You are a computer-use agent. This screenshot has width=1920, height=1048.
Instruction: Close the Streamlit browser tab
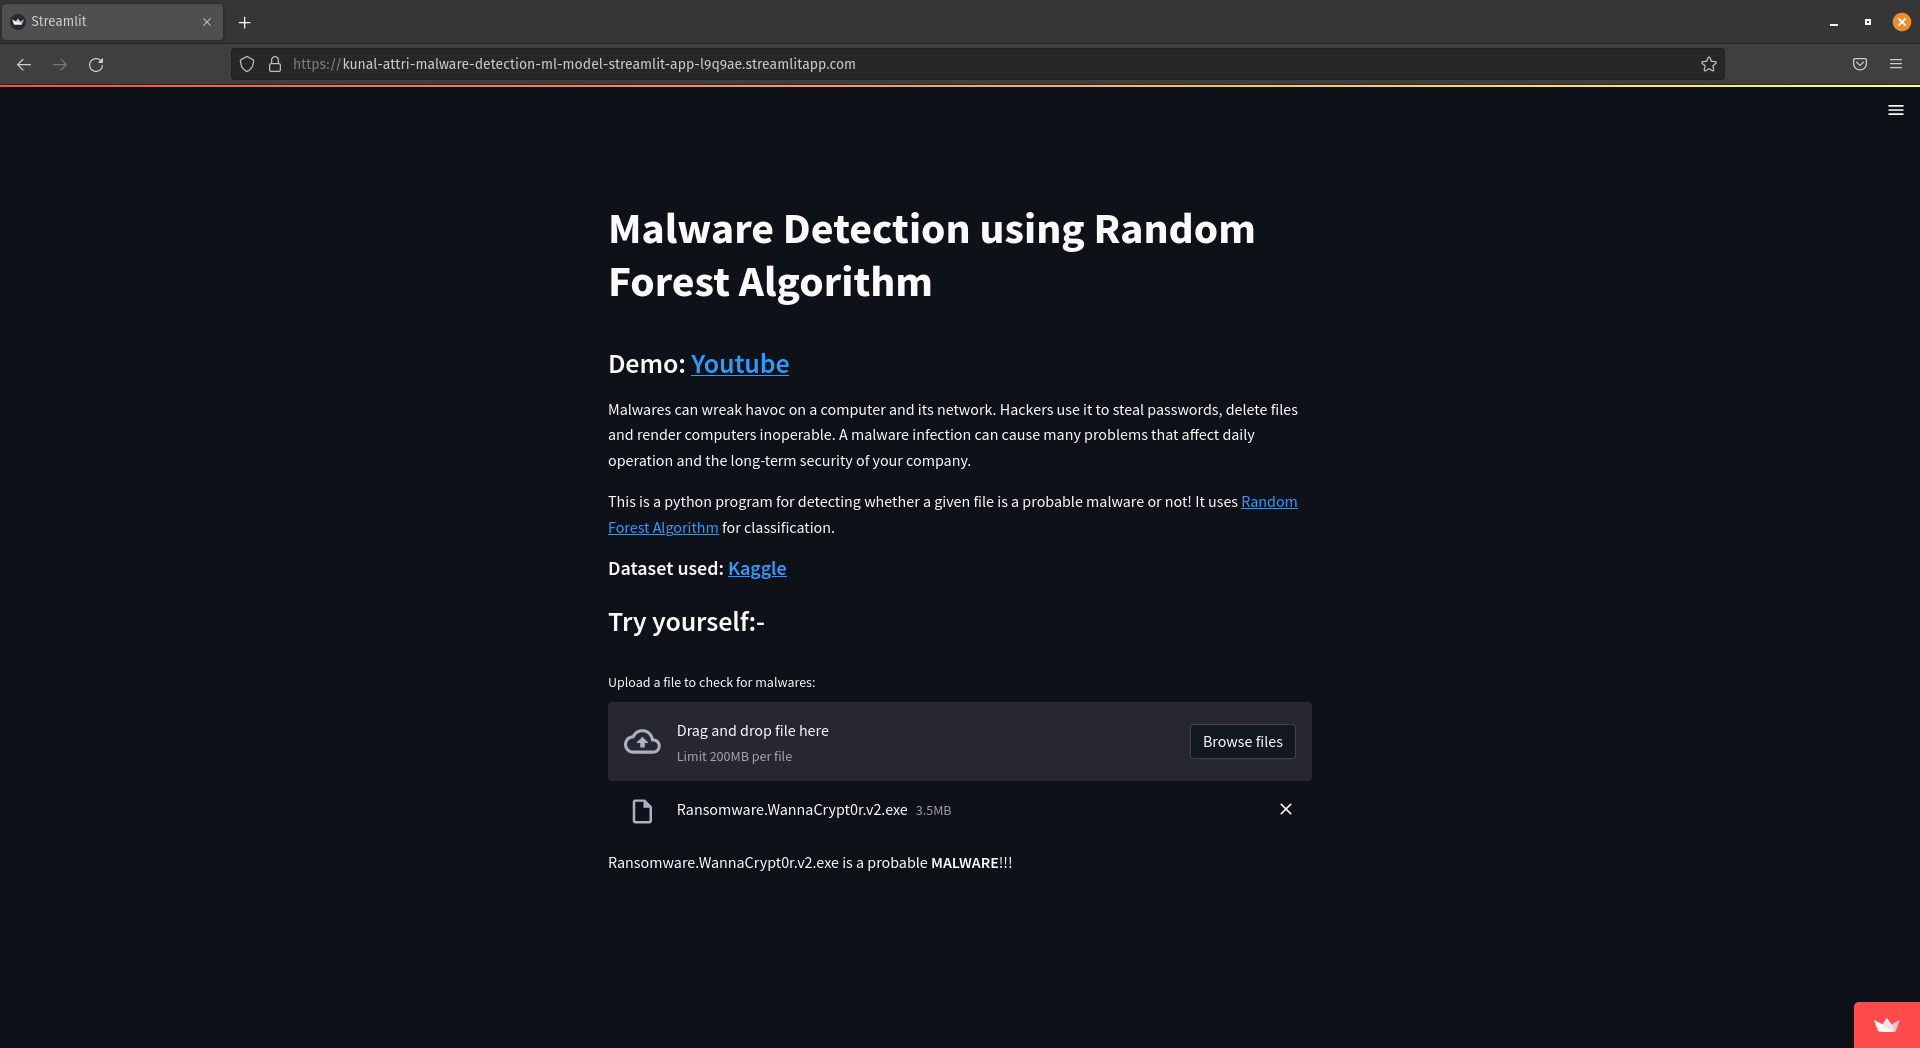(207, 22)
